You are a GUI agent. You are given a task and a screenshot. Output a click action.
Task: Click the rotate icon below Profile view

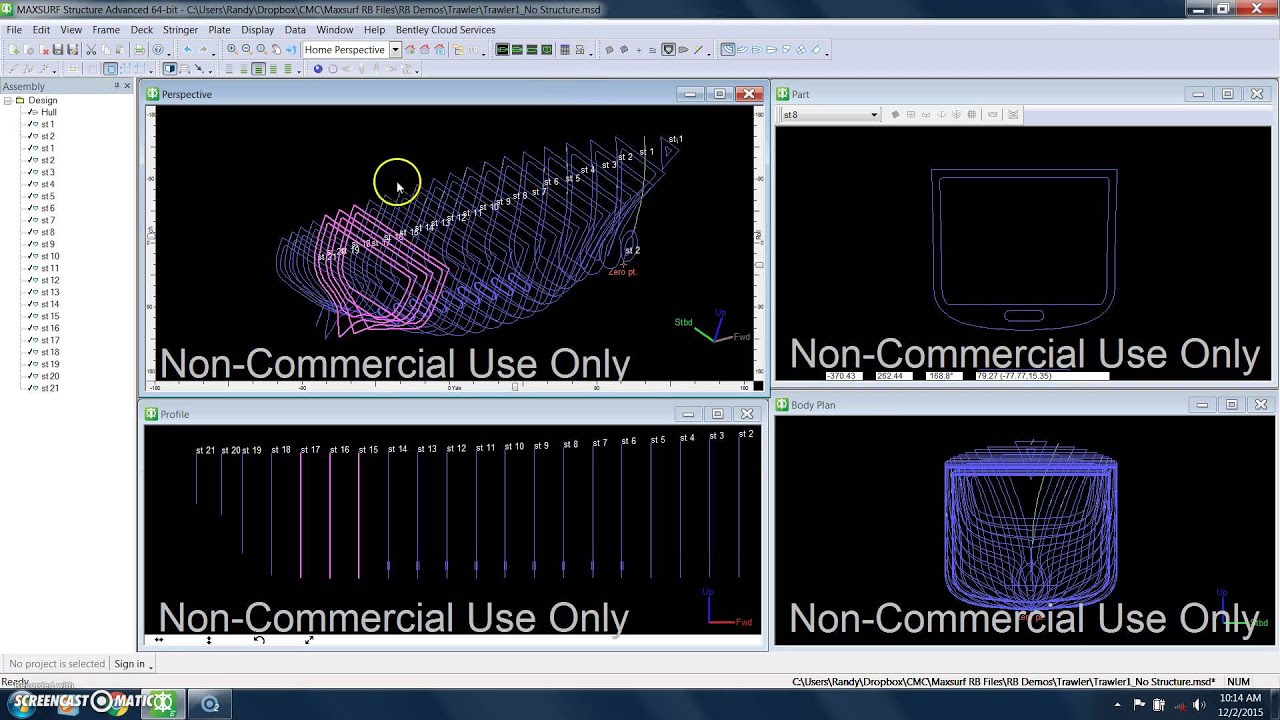[259, 640]
